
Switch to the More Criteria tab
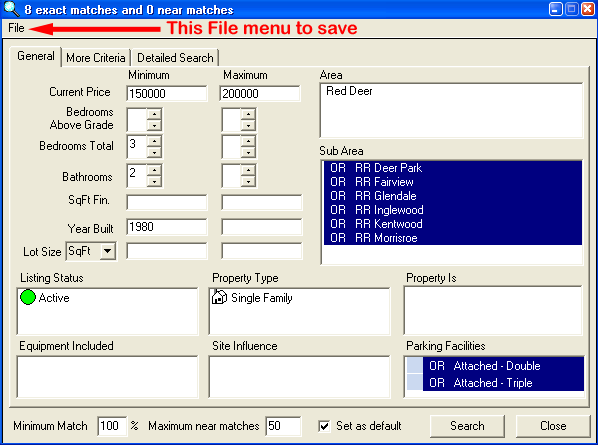(x=96, y=58)
